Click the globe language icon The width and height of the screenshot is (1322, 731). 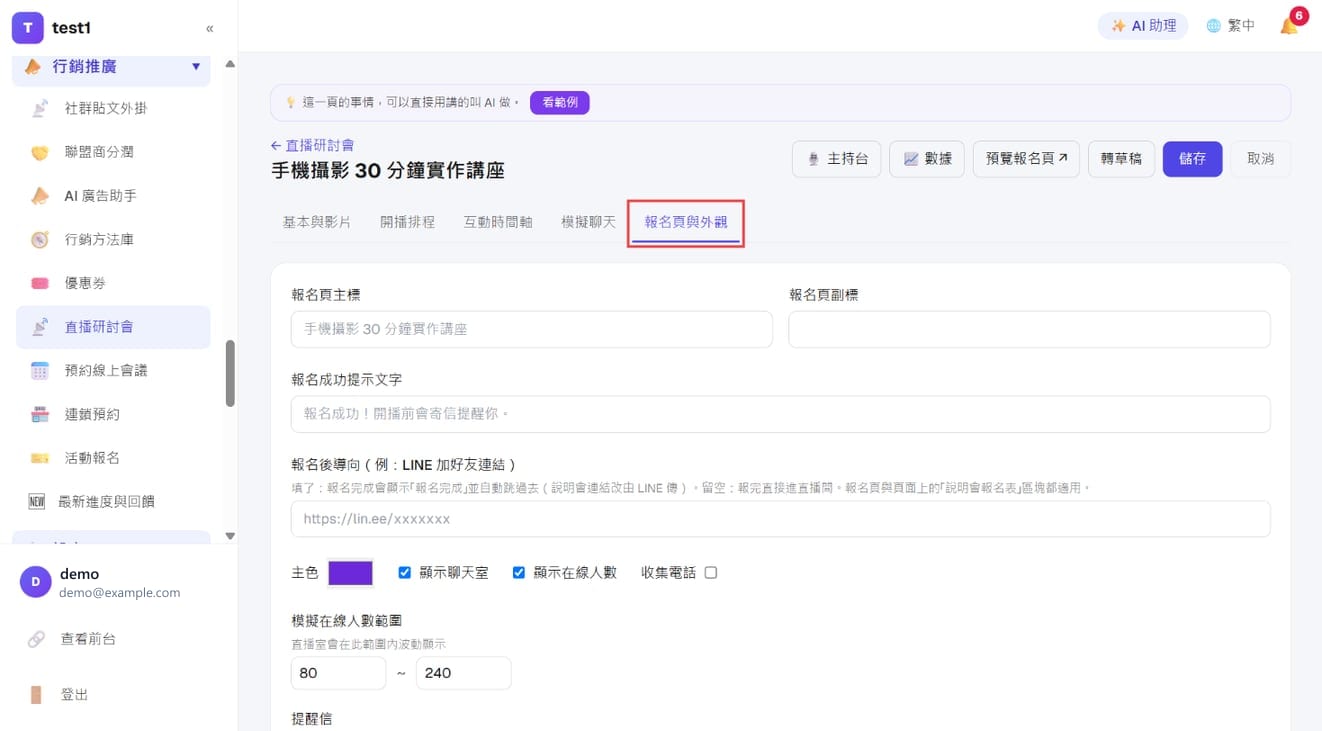1214,26
